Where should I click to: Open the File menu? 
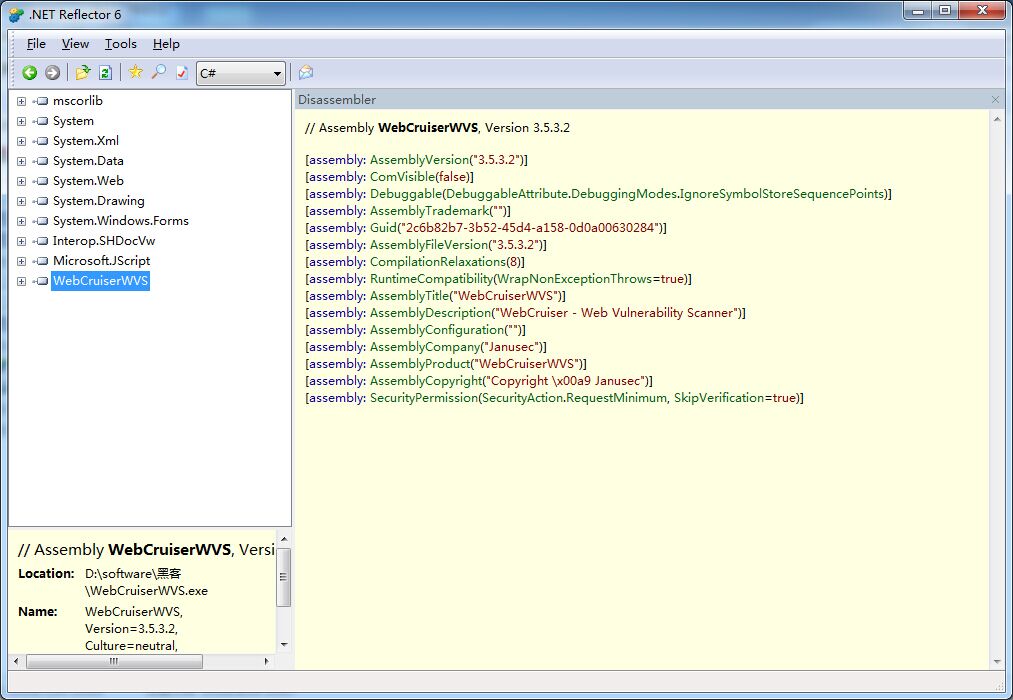pyautogui.click(x=36, y=44)
